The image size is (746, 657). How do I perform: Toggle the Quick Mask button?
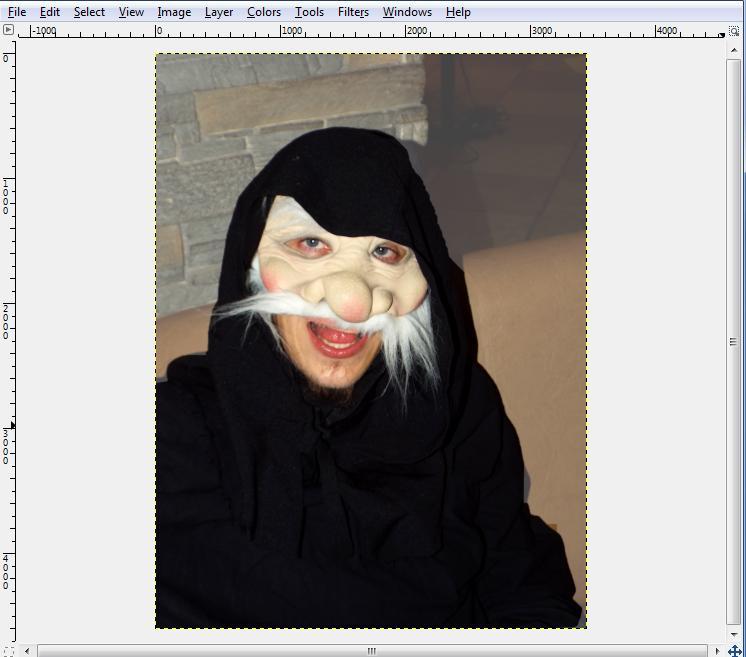click(x=8, y=650)
